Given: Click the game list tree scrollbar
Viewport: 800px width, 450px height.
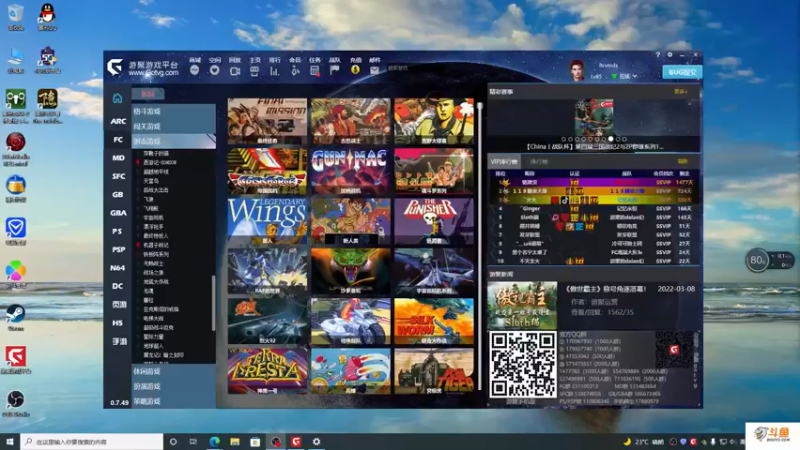Looking at the screenshot, I should click(x=213, y=304).
